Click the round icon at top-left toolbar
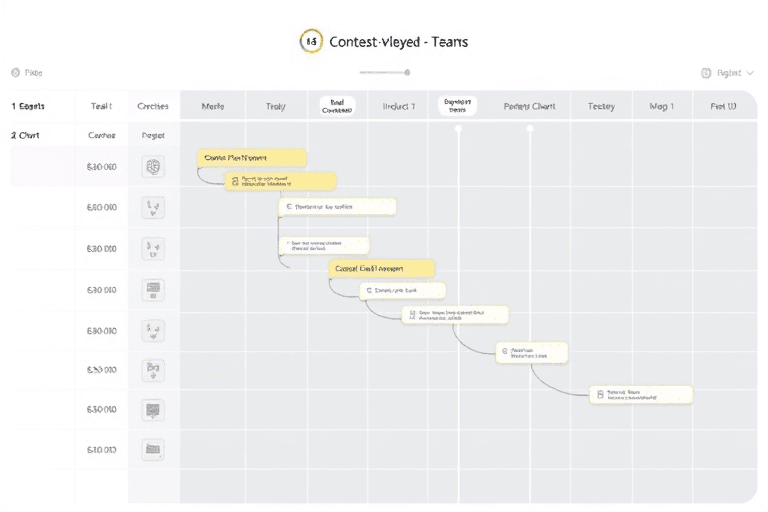The image size is (768, 512). pyautogui.click(x=15, y=73)
